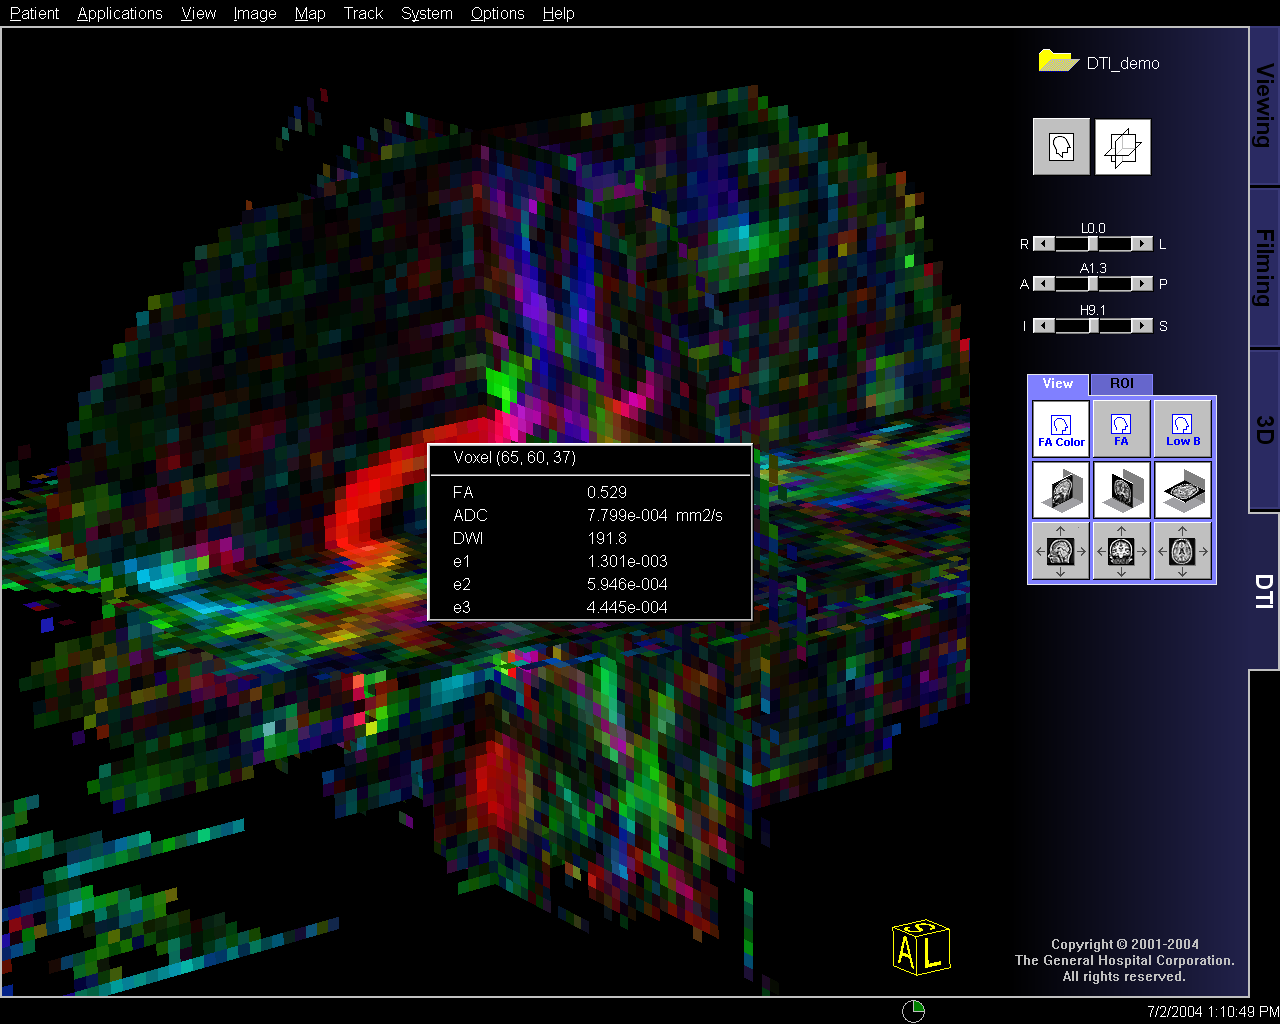
Task: Switch display to Low B image
Action: pos(1182,429)
